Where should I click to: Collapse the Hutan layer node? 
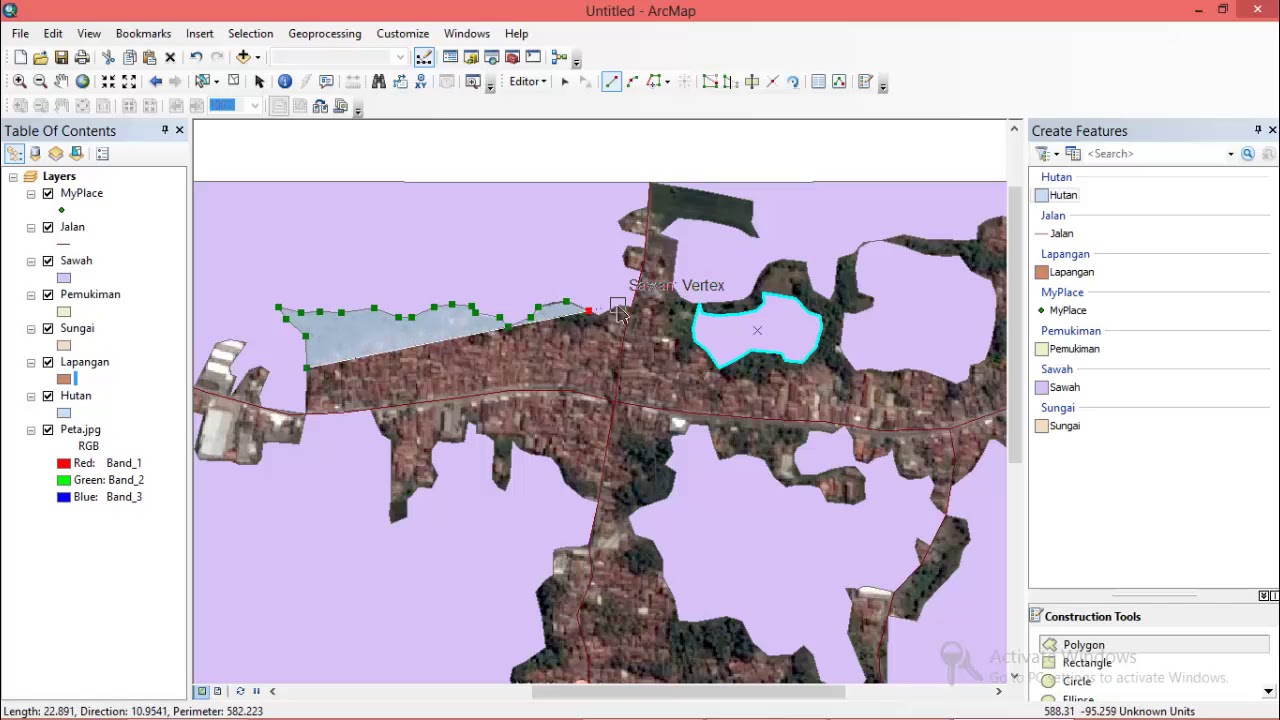point(31,396)
